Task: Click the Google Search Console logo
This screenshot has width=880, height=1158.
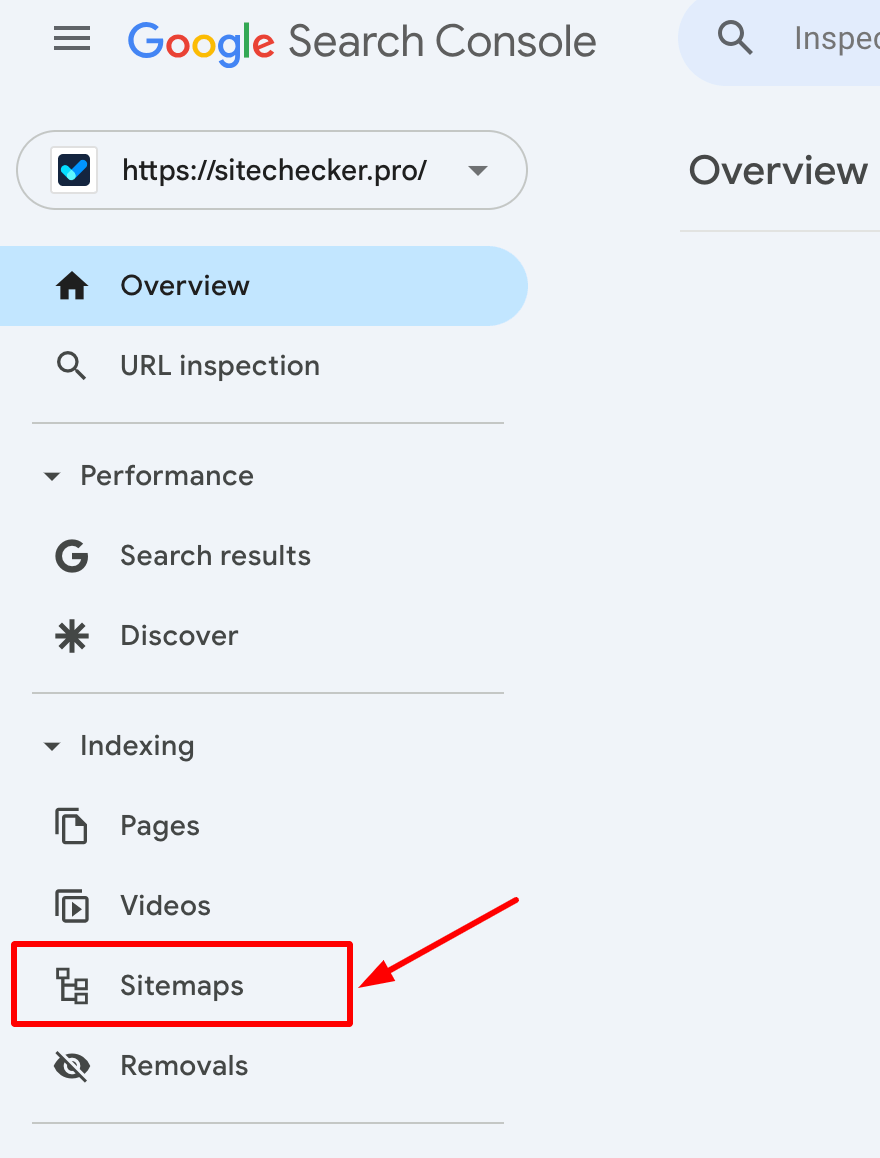Action: tap(360, 40)
